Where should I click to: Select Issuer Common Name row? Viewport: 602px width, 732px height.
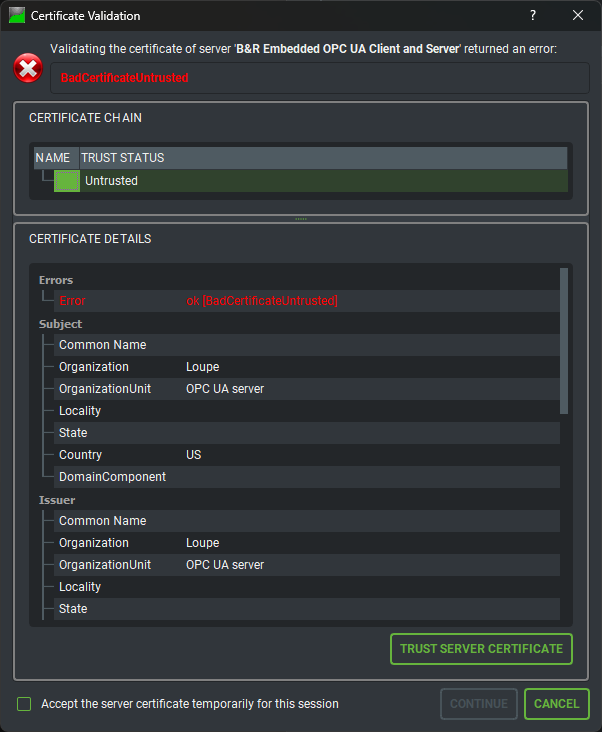307,521
